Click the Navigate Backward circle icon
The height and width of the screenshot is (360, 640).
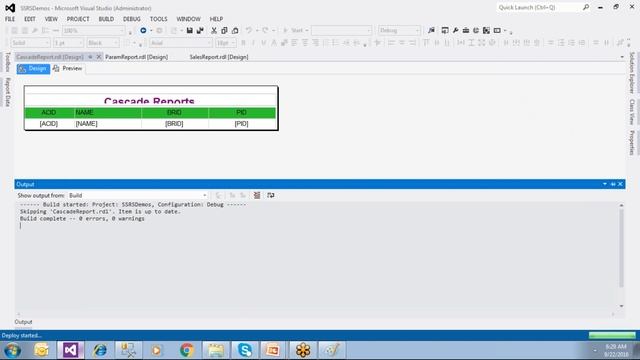click(x=143, y=31)
